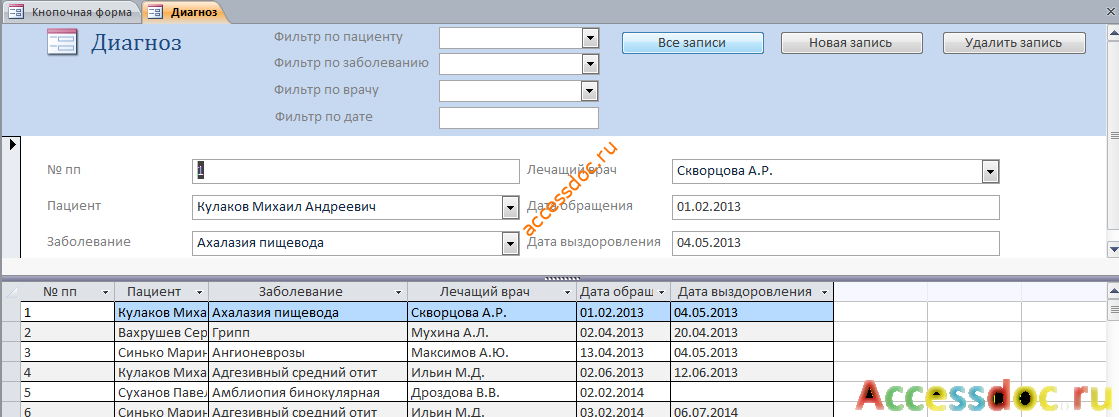Click the Новая запись button
Viewport: 1119px width, 417px height.
point(851,43)
